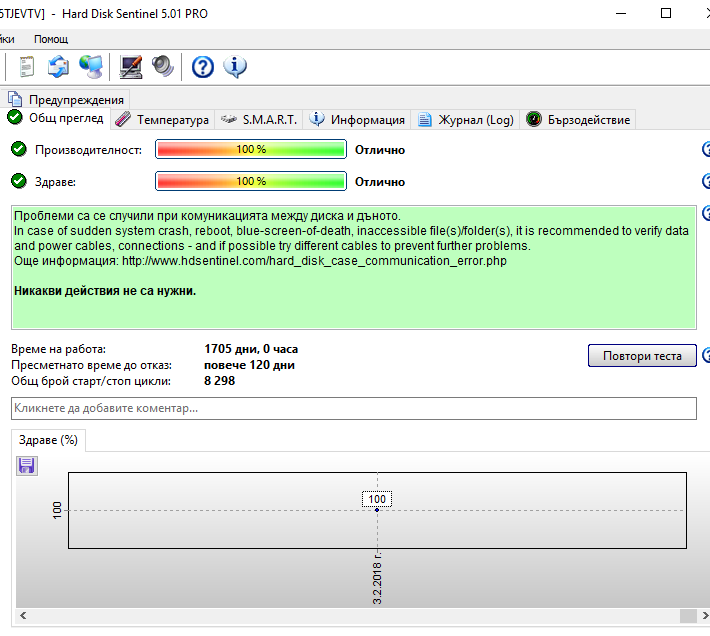Open the Помощ menu
Screen dimensions: 710x636
[x=51, y=39]
